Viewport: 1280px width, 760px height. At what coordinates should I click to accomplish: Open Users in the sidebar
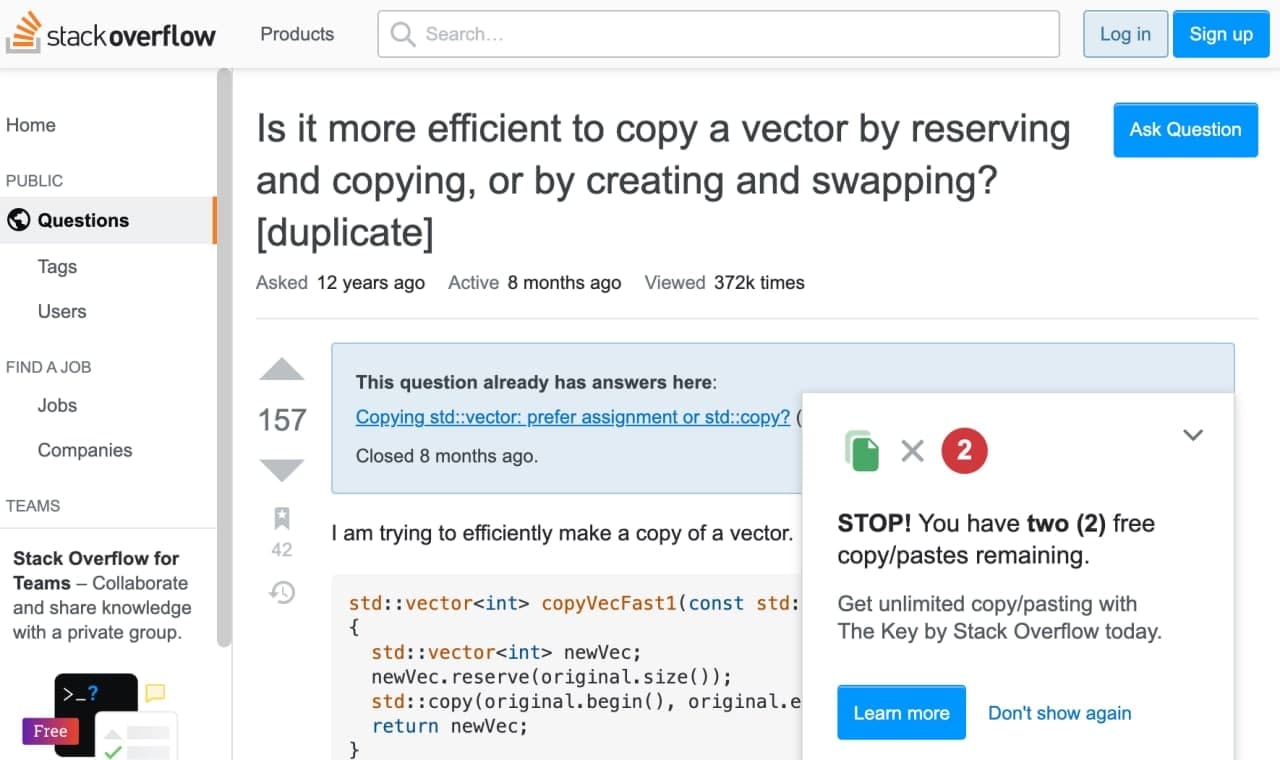(62, 311)
